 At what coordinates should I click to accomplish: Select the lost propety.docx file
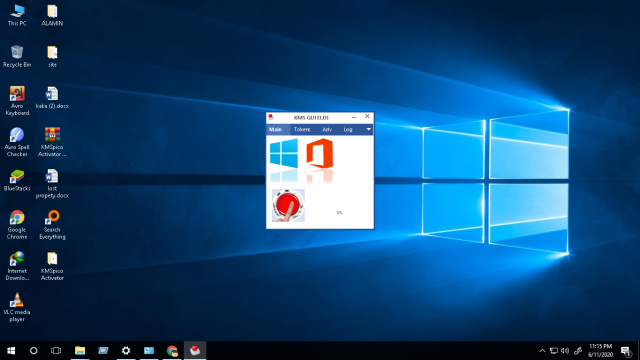click(52, 184)
